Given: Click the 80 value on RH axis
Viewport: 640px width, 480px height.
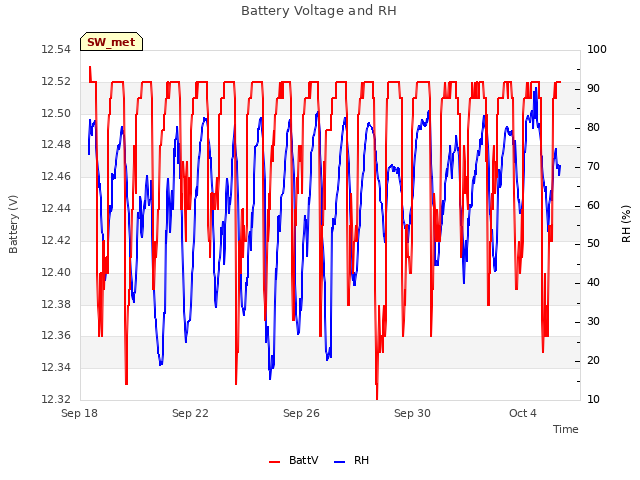Looking at the screenshot, I should pyautogui.click(x=593, y=128).
